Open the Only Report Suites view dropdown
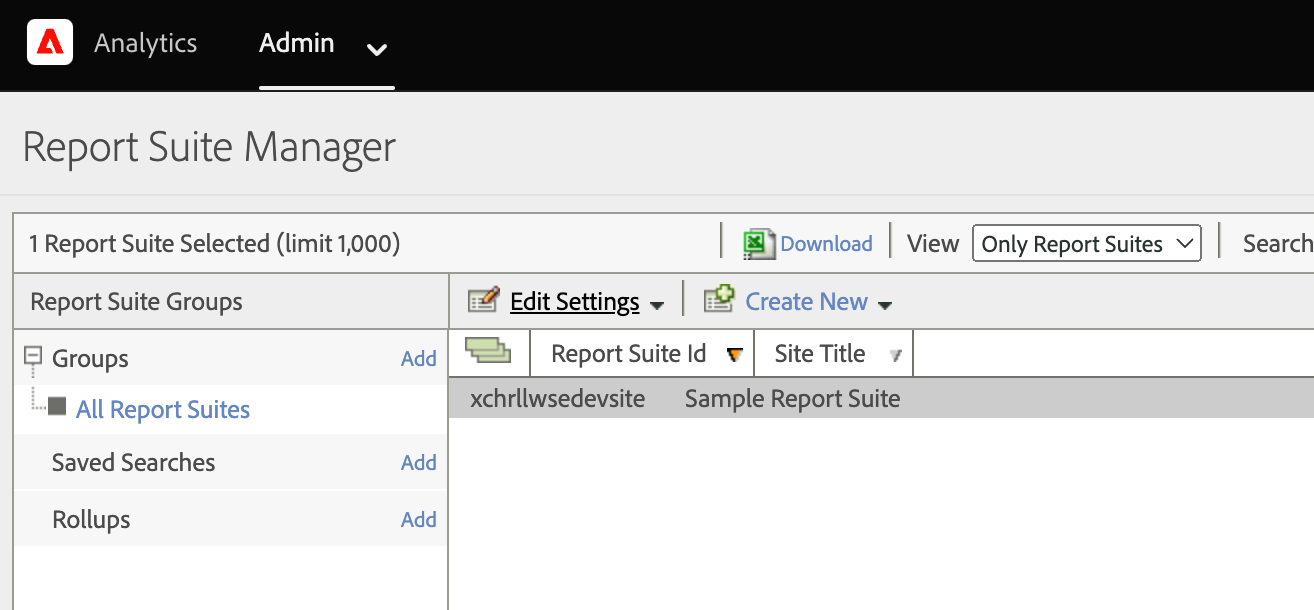Viewport: 1314px width, 610px height. (x=1085, y=244)
